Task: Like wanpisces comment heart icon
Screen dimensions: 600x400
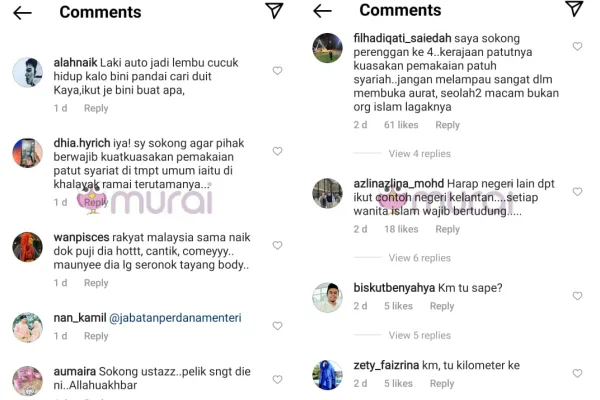Action: click(277, 245)
